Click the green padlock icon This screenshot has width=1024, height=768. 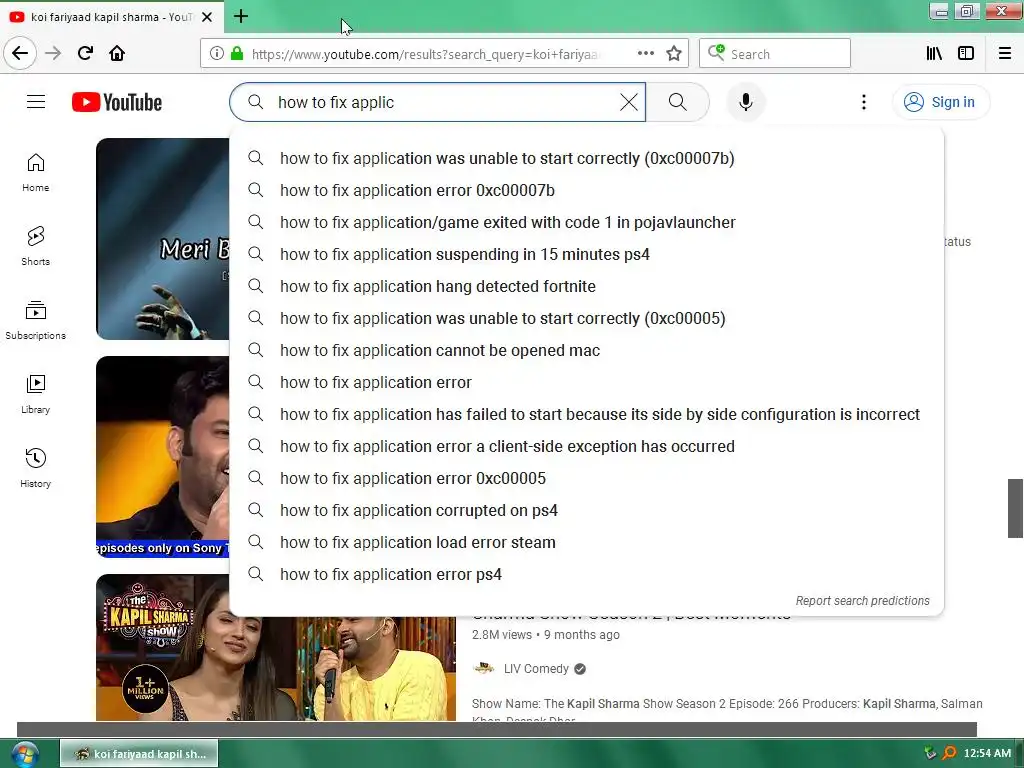tap(237, 54)
